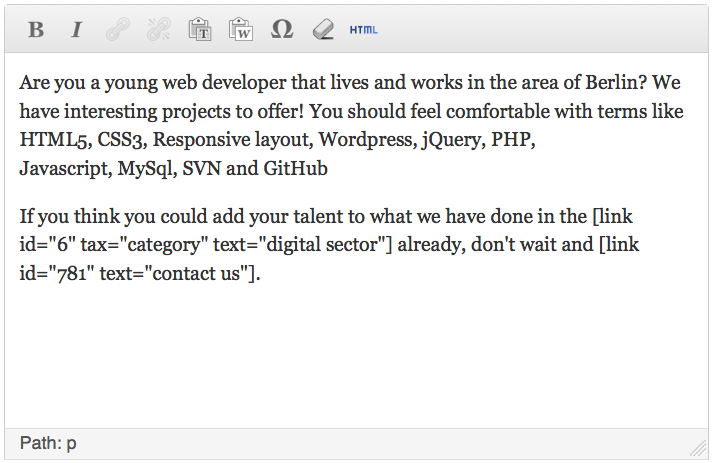Screen dimensions: 713x463
Task: Open the HTML source editor
Action: pos(363,30)
